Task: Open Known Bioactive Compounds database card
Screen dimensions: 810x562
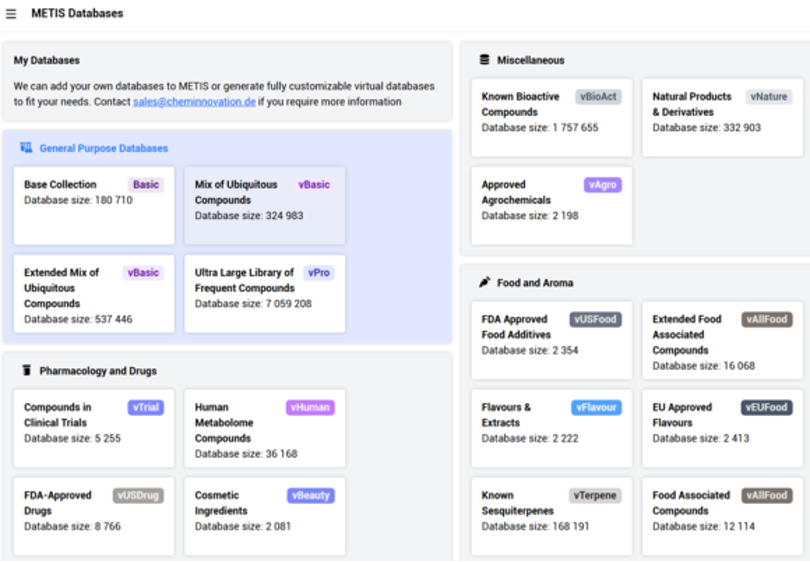Action: point(552,117)
